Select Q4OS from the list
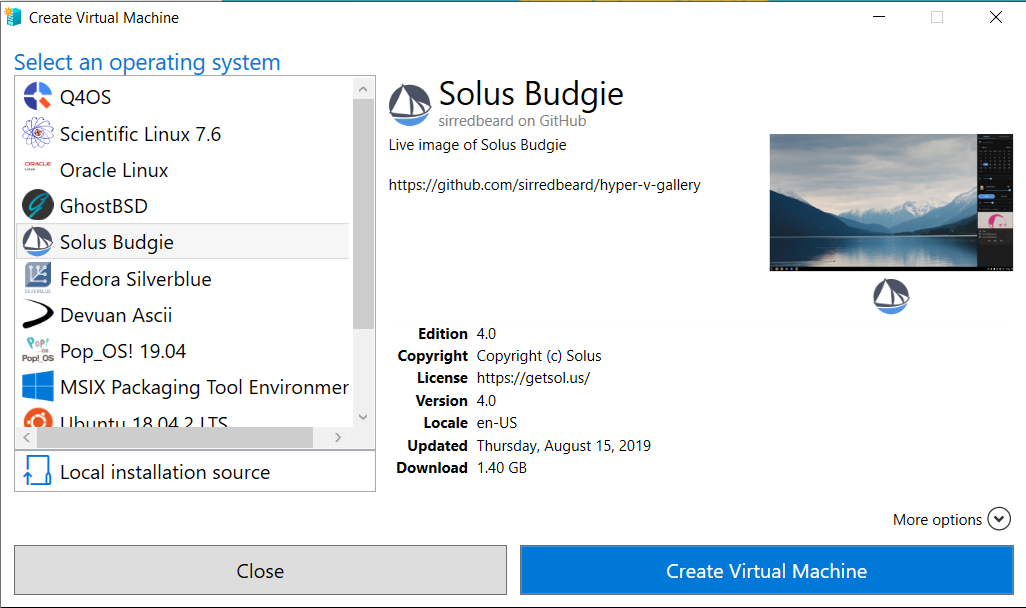 click(x=183, y=97)
